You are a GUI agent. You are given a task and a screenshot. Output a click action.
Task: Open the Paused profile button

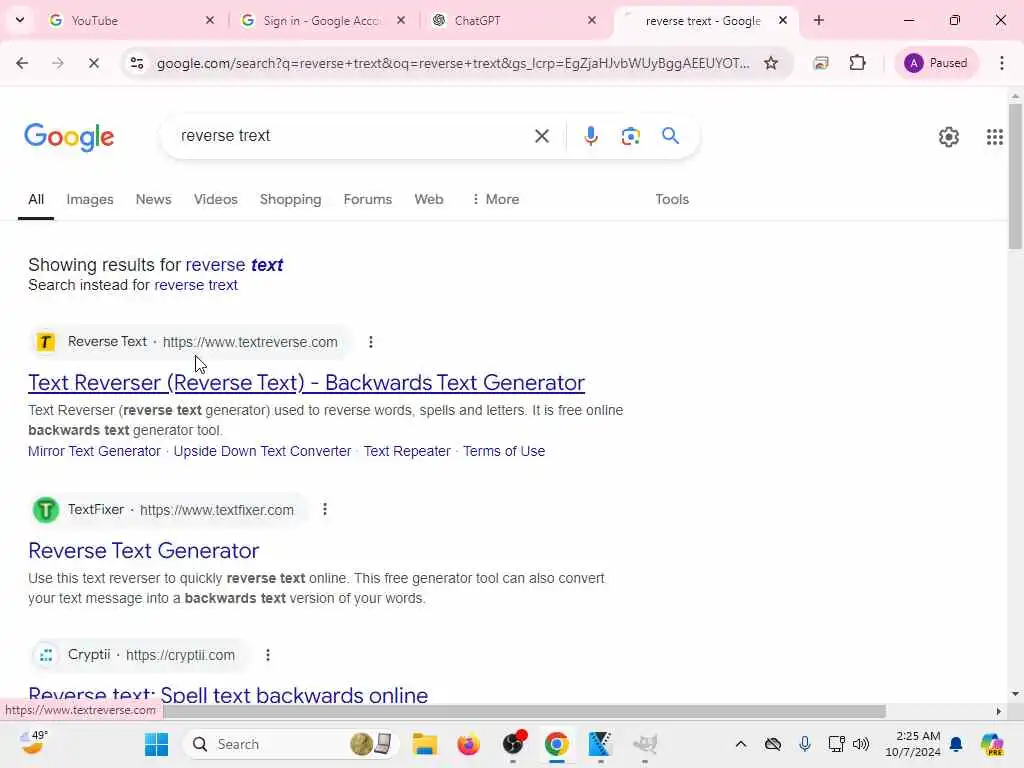point(935,63)
